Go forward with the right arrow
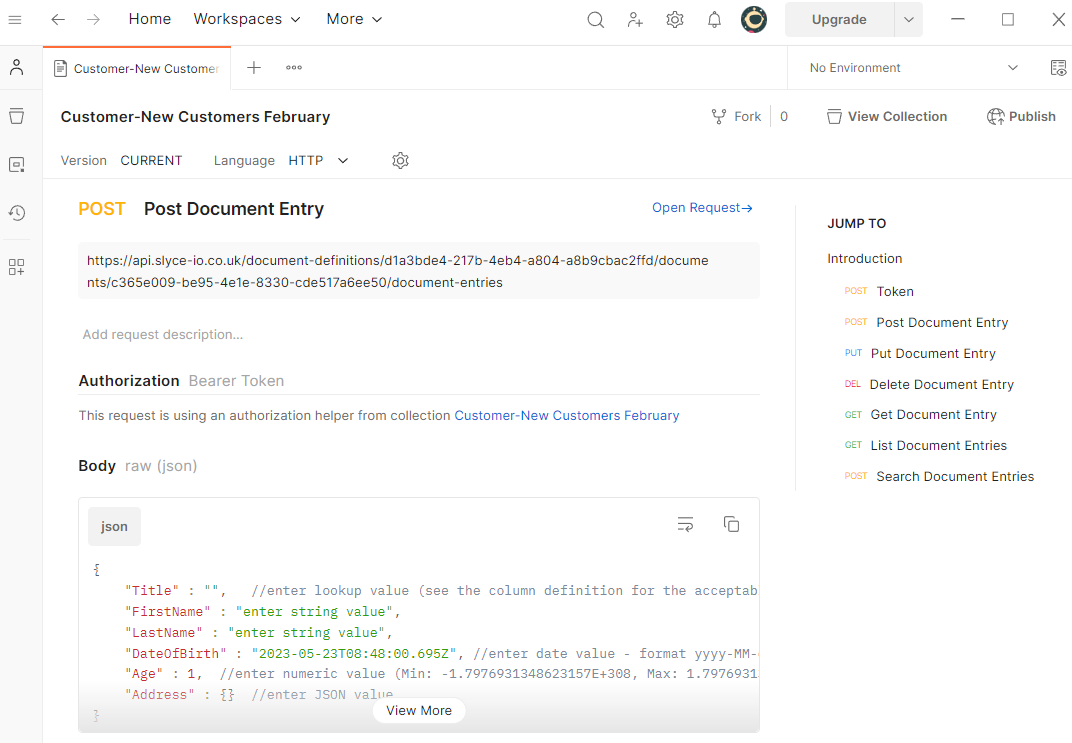Viewport: 1072px width, 743px height. (94, 20)
